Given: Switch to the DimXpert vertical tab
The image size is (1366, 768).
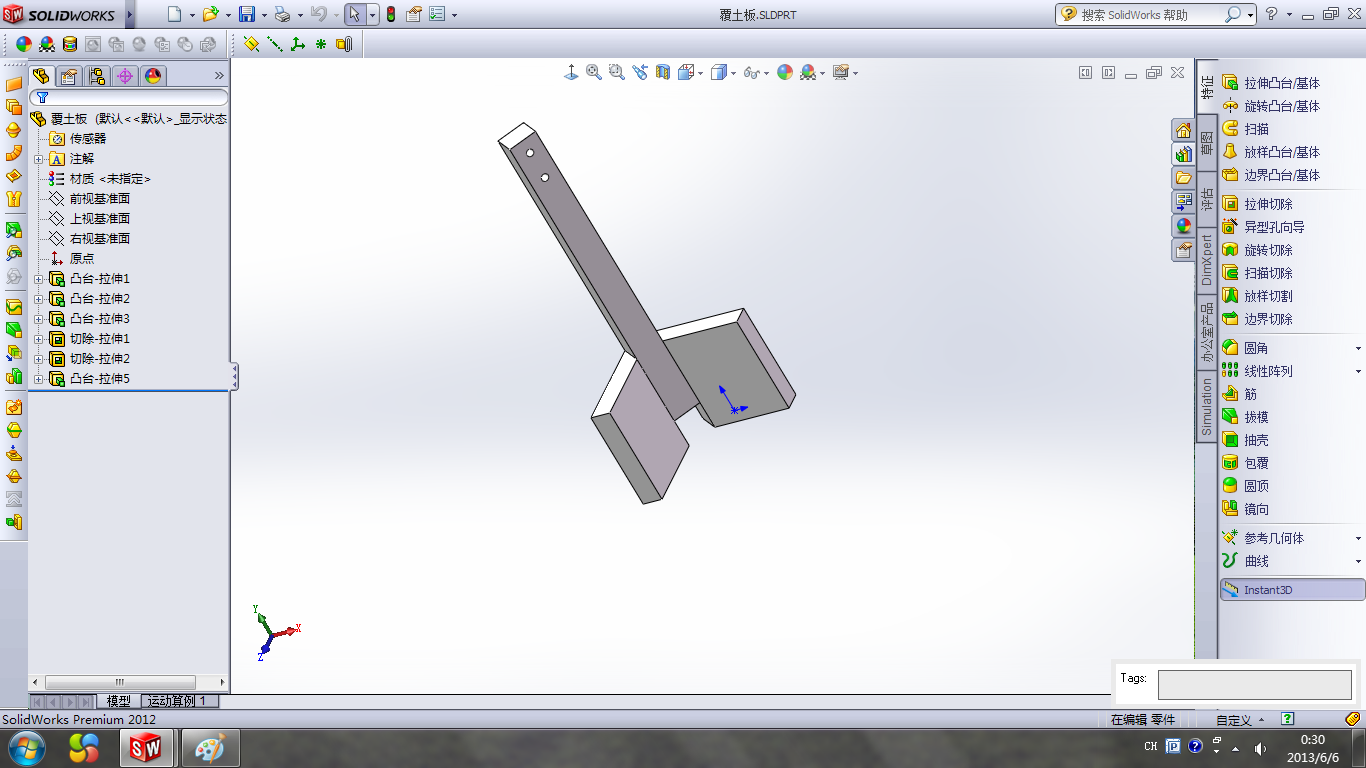Looking at the screenshot, I should [x=1207, y=260].
